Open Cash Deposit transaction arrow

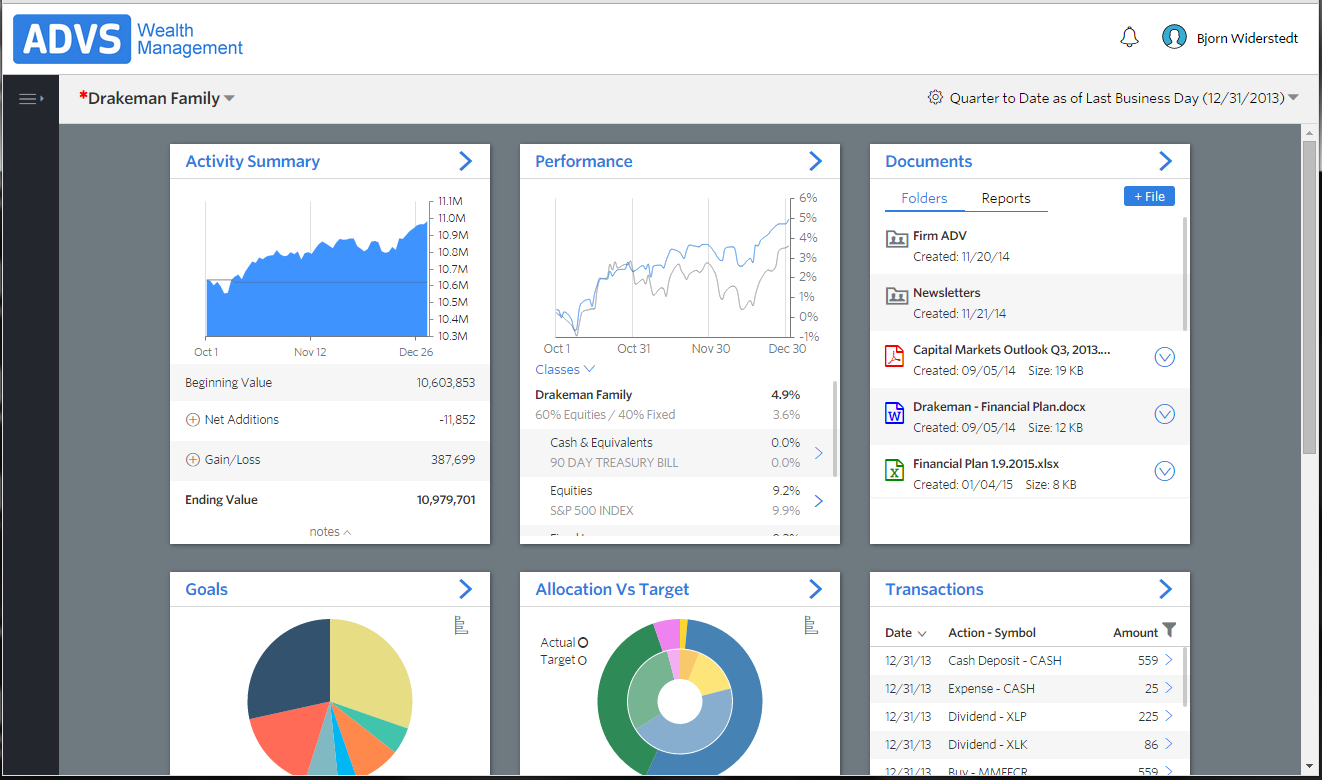[x=1169, y=660]
